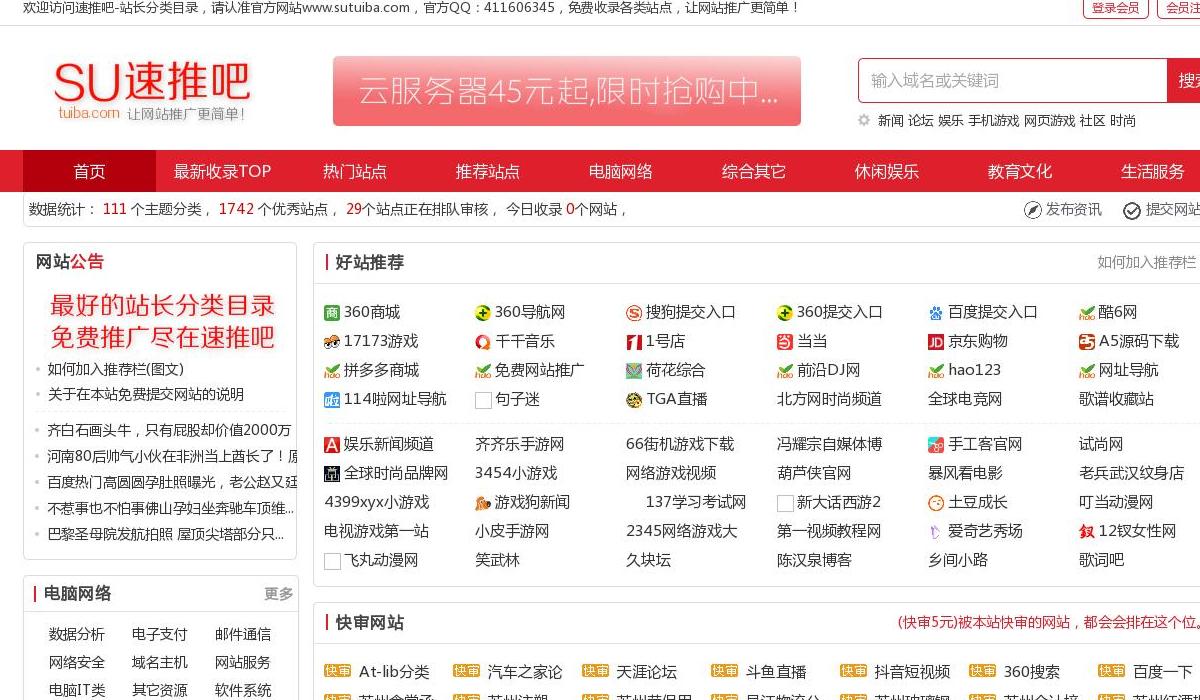Click the 爱奇艺秀场 favicon
The height and width of the screenshot is (700, 1200).
[x=936, y=532]
